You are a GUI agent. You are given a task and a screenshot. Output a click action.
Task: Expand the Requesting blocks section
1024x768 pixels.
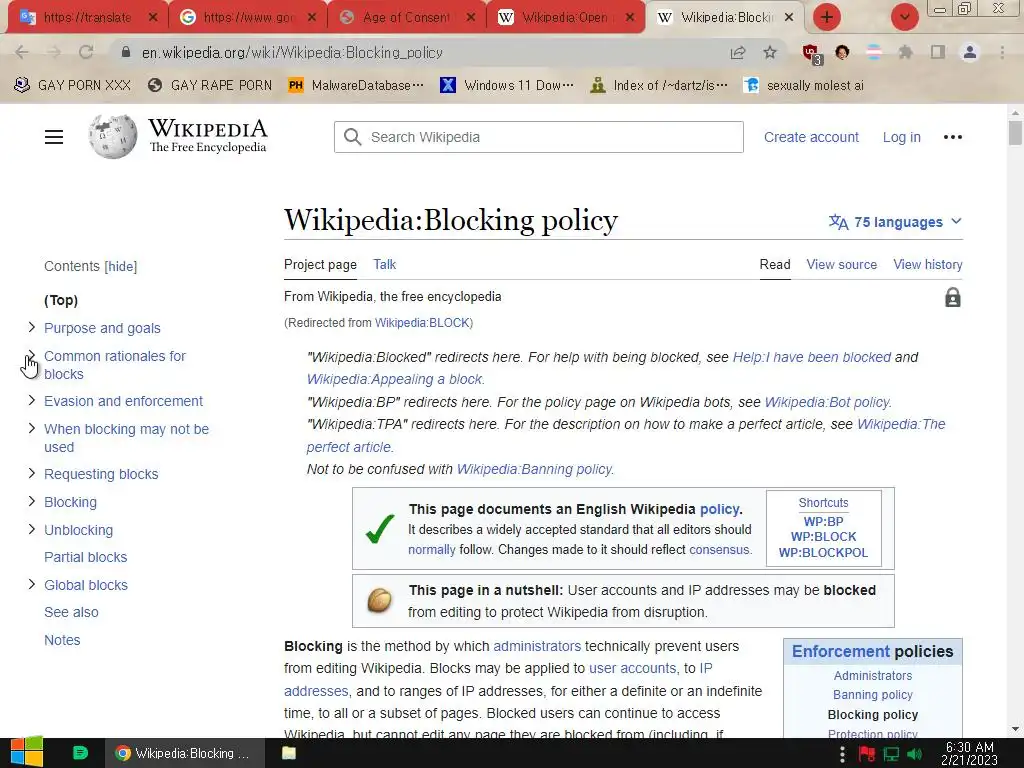click(31, 473)
